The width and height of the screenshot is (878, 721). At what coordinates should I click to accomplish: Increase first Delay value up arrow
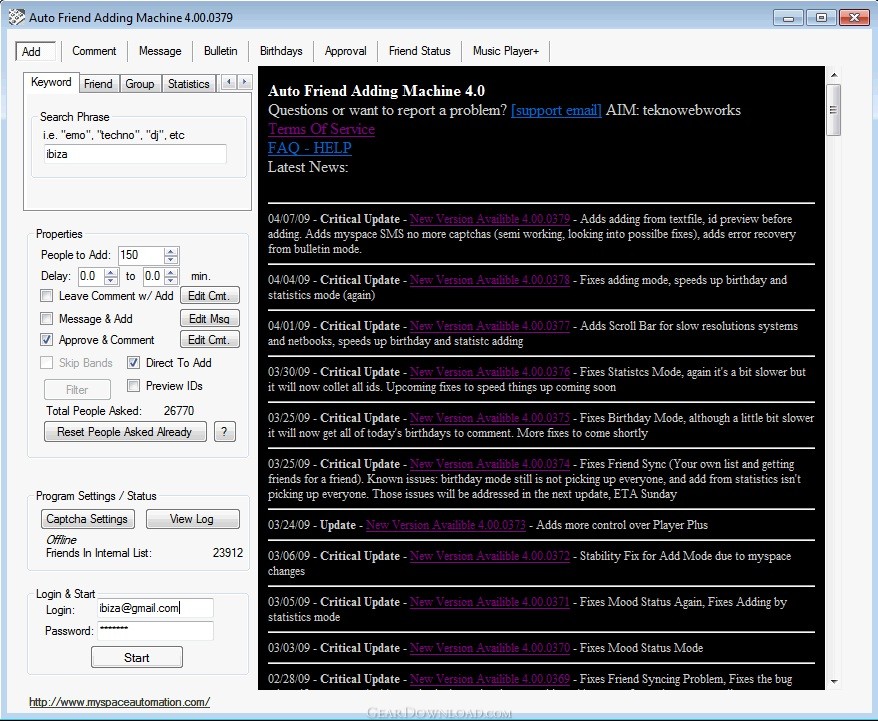coord(111,272)
